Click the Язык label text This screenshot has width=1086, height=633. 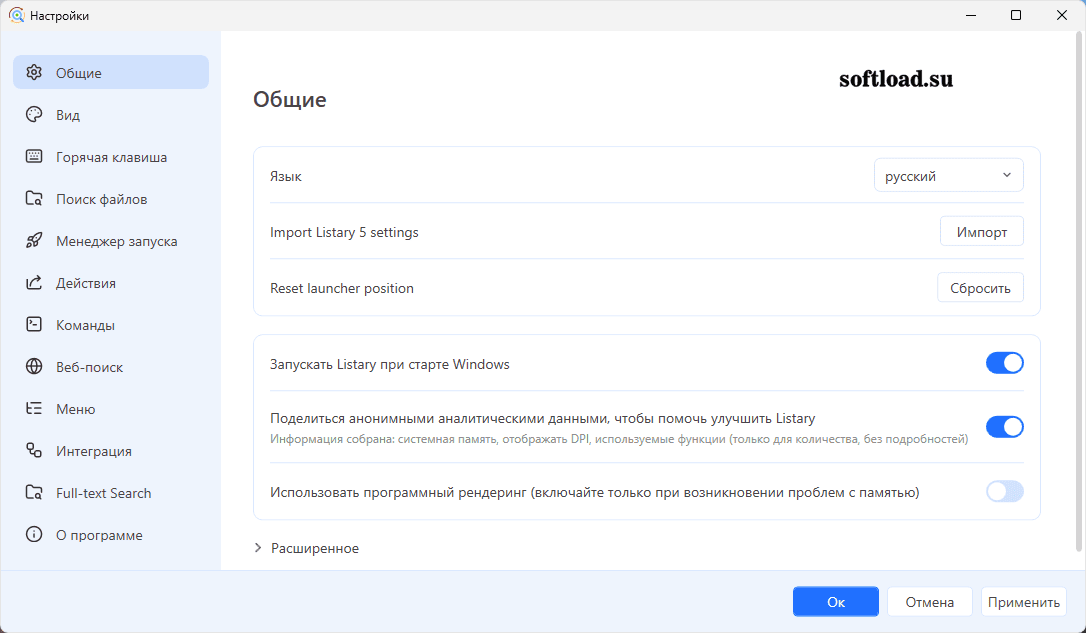pos(285,176)
